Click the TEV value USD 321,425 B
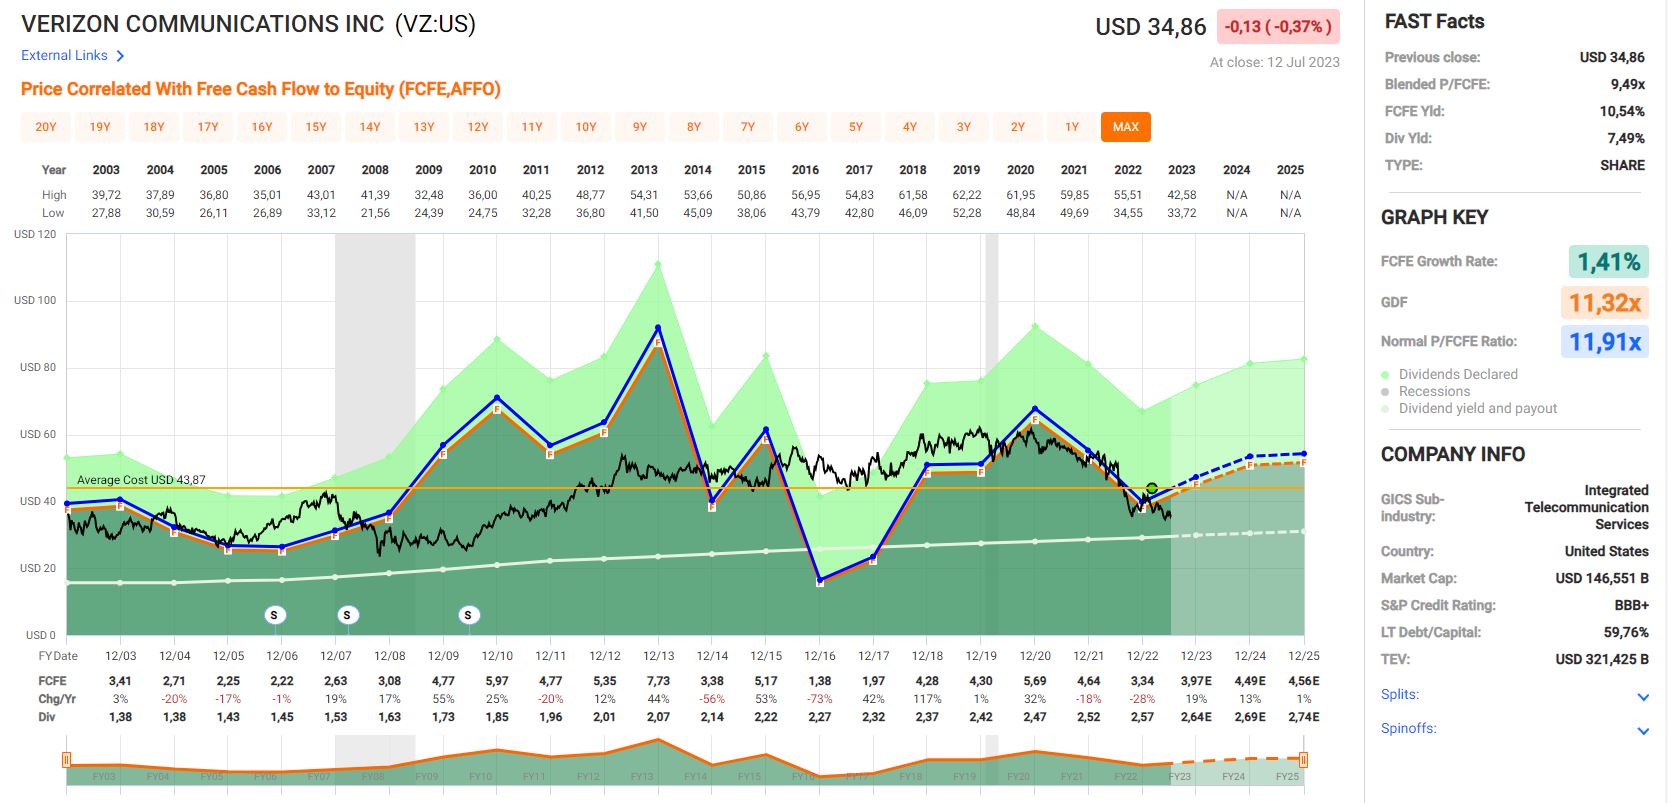The width and height of the screenshot is (1668, 803). pyautogui.click(x=1602, y=659)
